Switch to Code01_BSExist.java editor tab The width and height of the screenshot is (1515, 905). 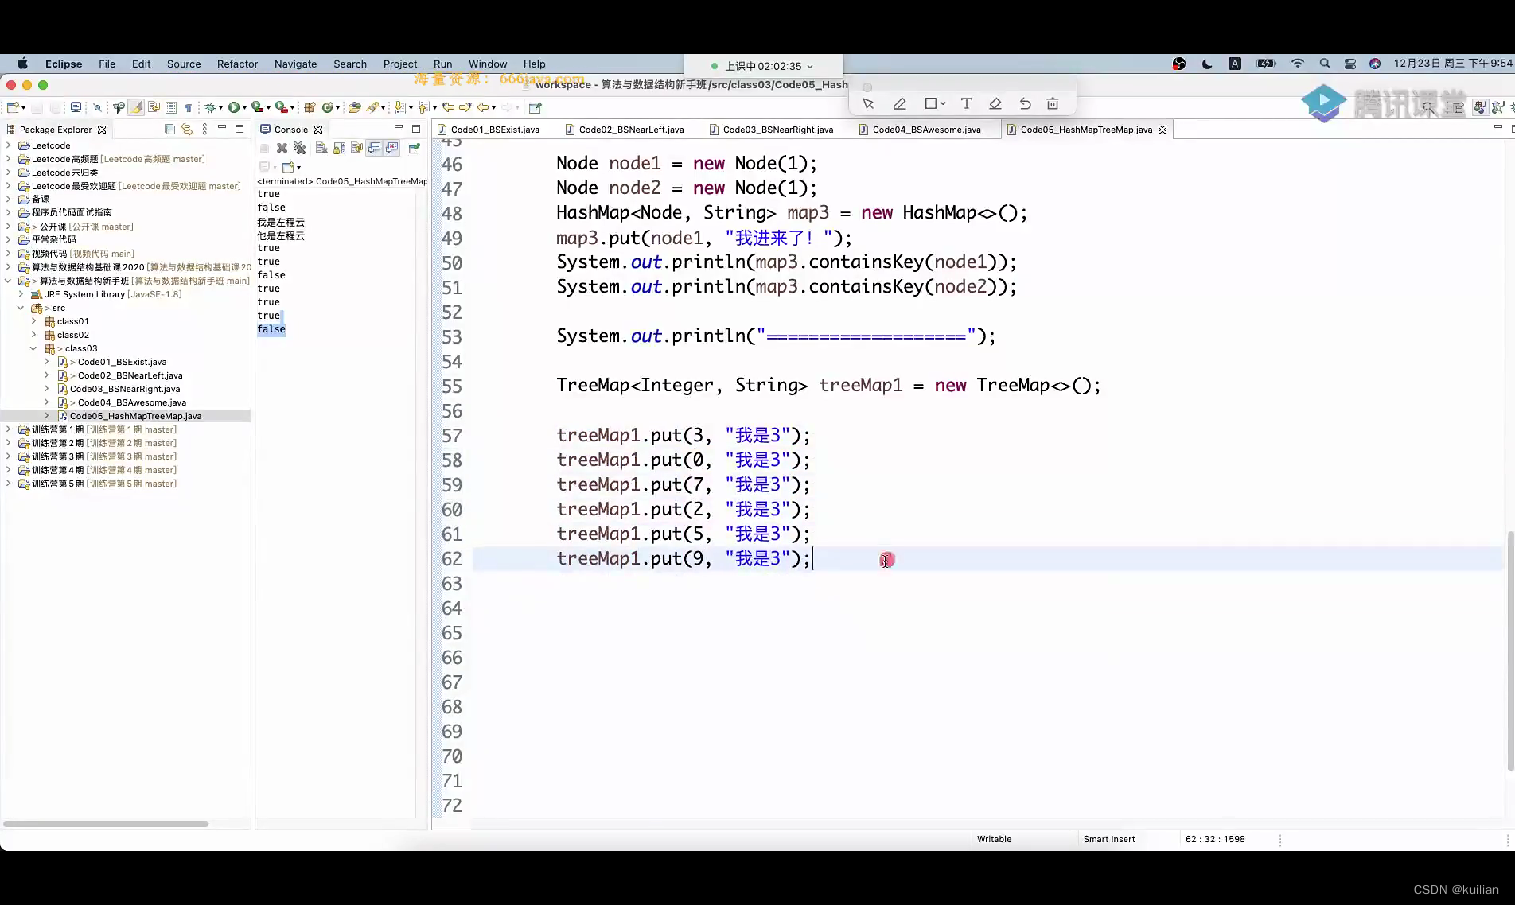pos(494,130)
